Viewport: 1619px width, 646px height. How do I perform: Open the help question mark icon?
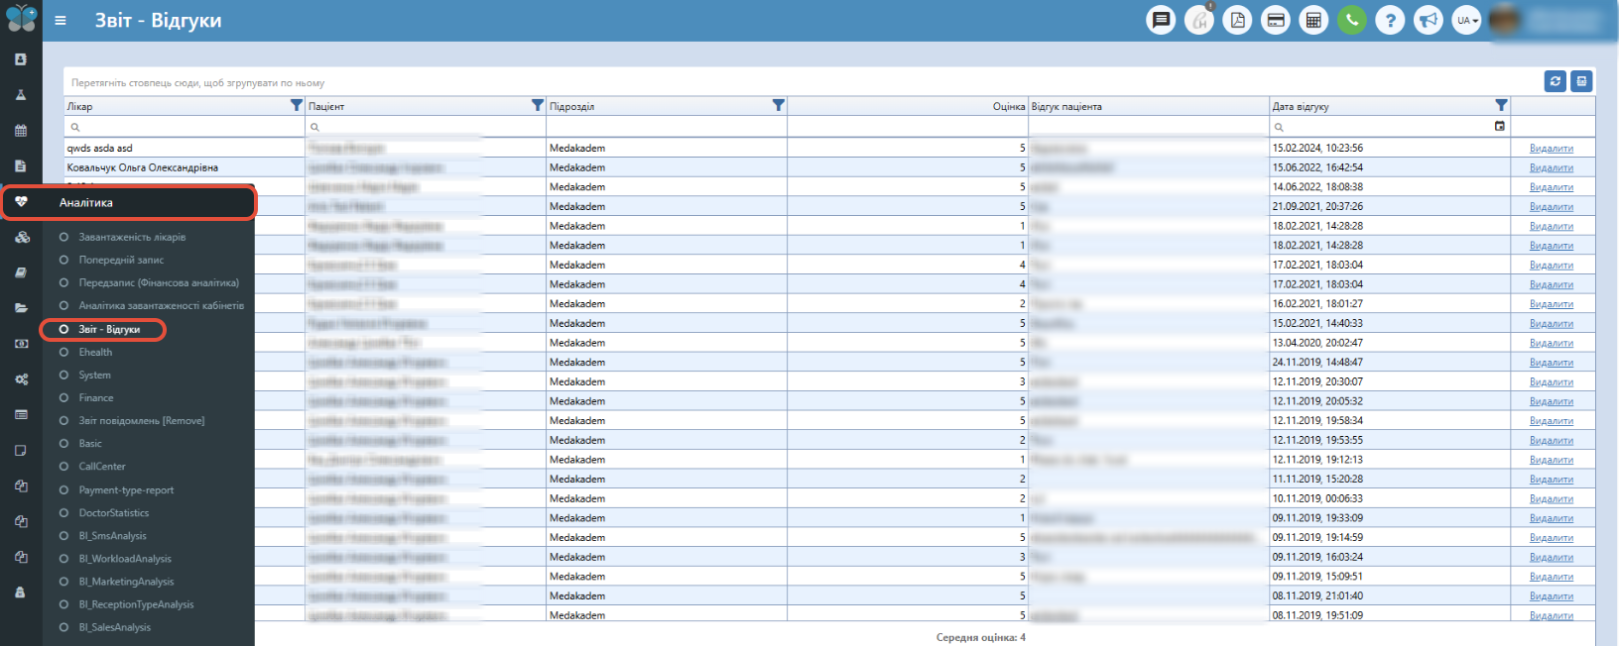tap(1390, 20)
